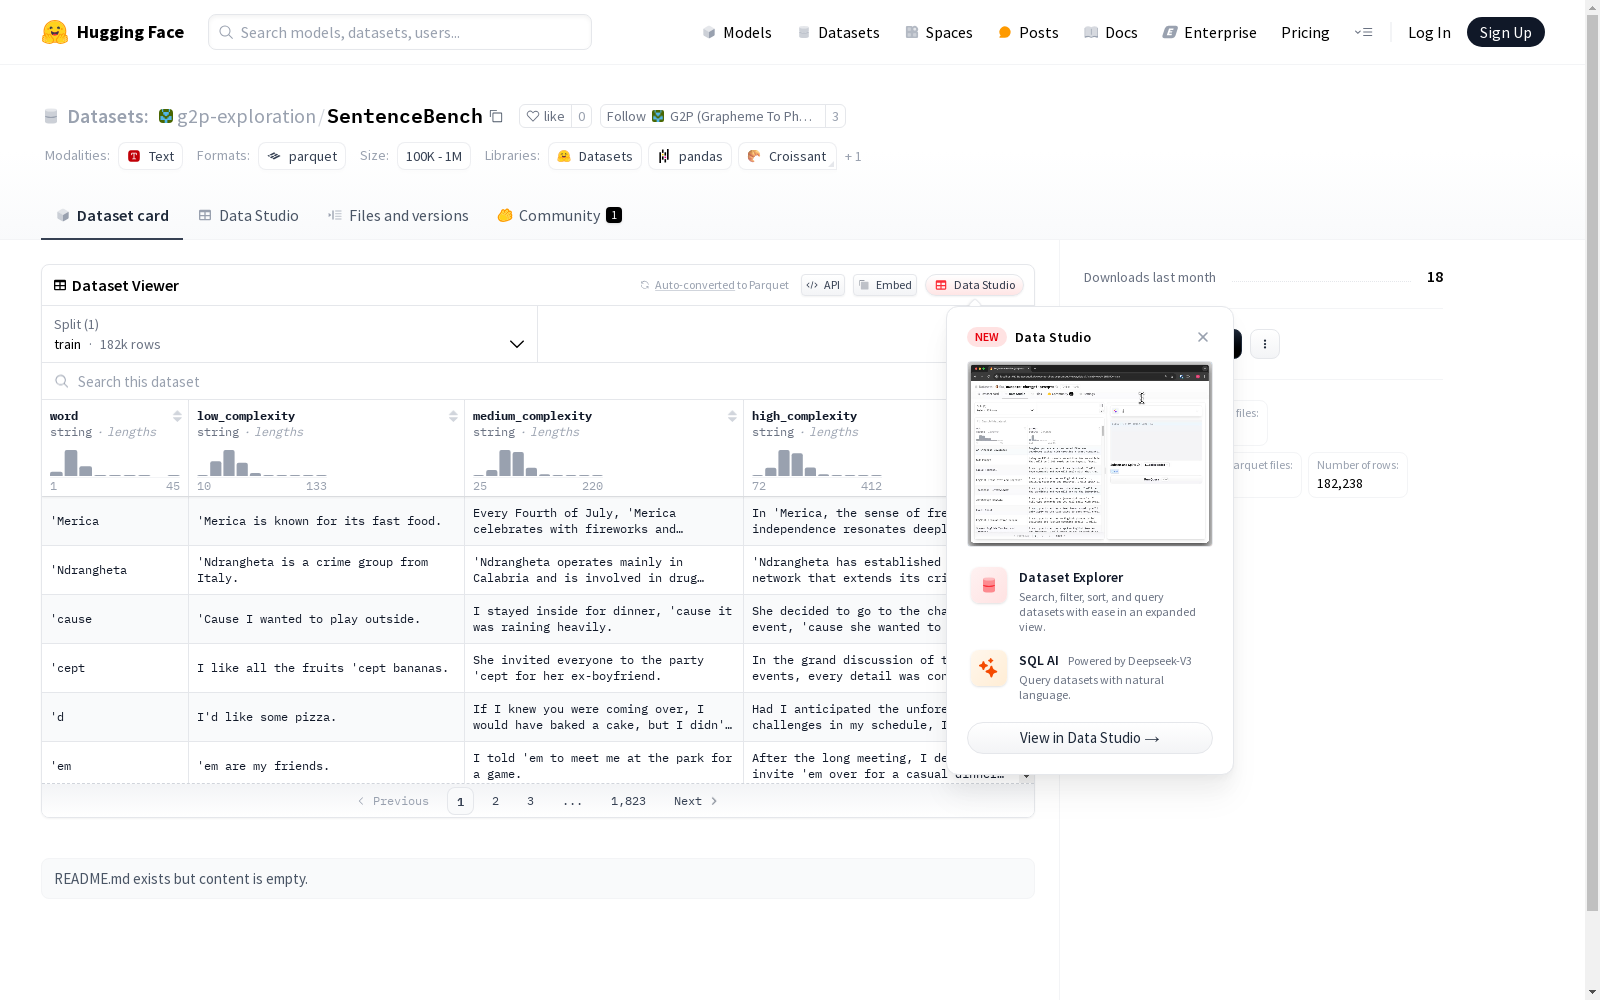
Task: Open Posts
Action: pyautogui.click(x=1028, y=32)
